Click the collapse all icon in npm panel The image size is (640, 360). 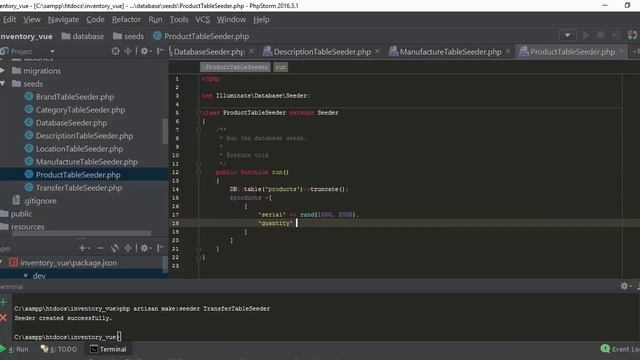128,248
